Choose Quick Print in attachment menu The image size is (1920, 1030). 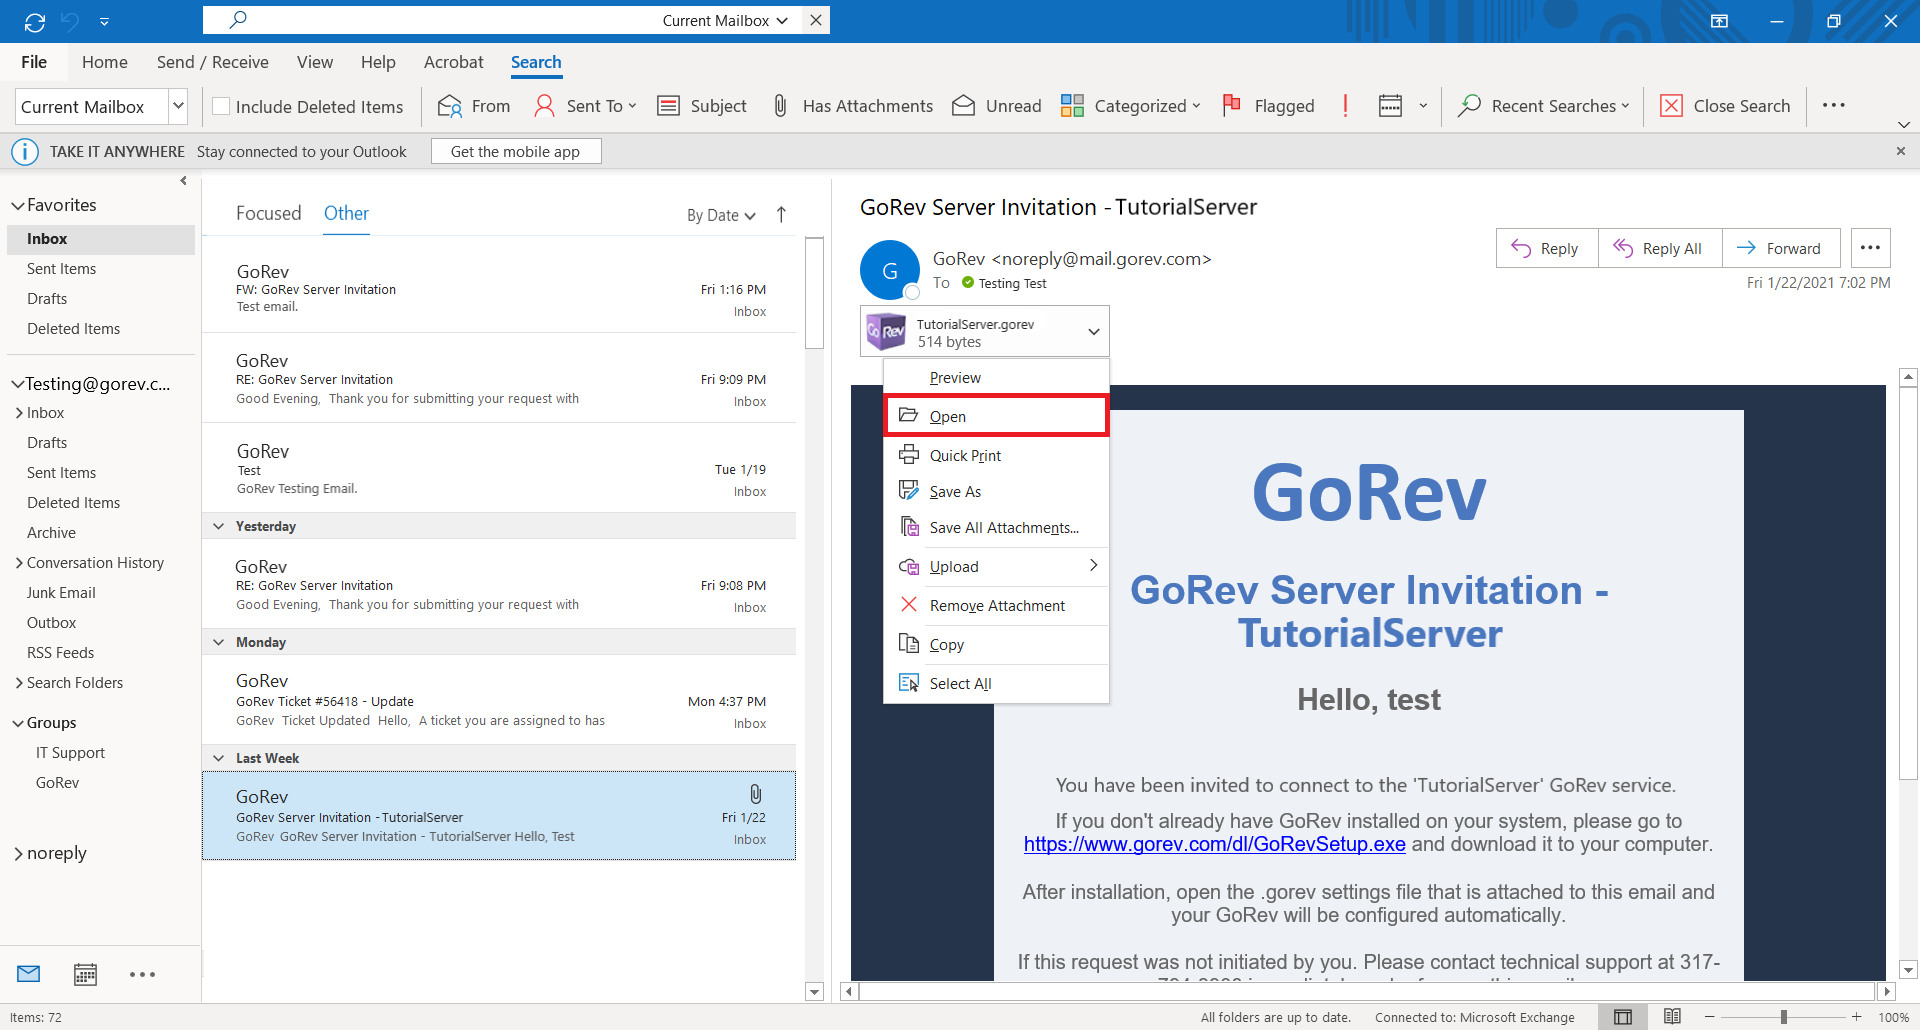[997, 455]
